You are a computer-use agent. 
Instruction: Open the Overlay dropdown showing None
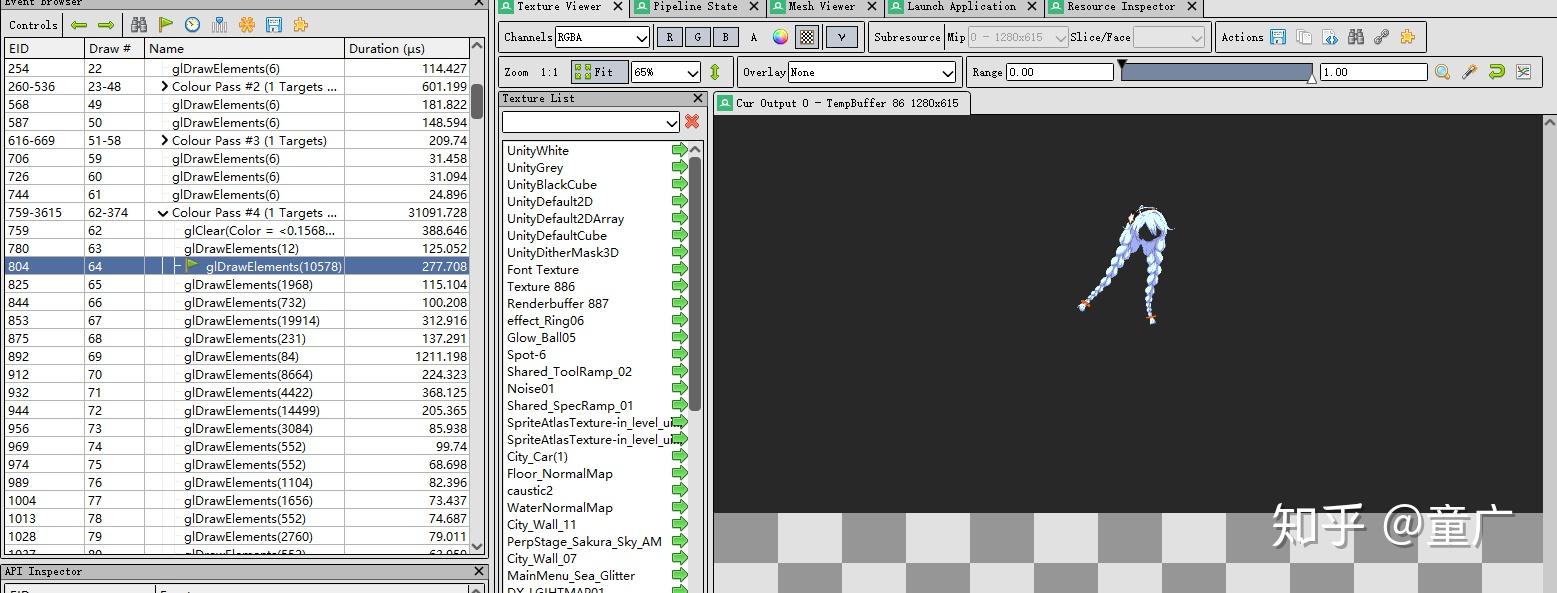click(870, 71)
